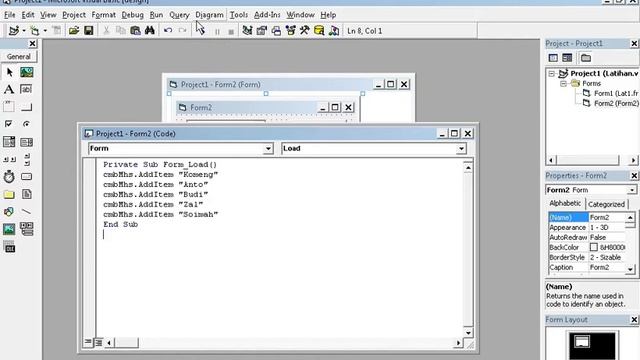Select the BorderStyle property row

click(587, 258)
